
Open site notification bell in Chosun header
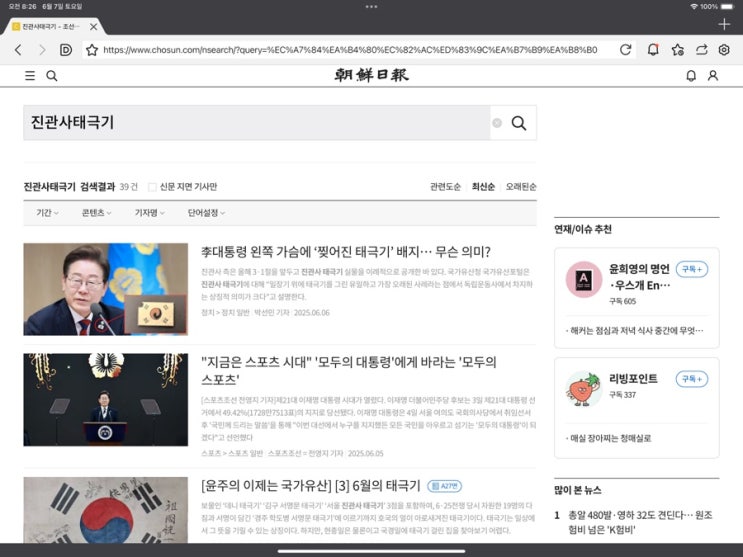tap(691, 76)
